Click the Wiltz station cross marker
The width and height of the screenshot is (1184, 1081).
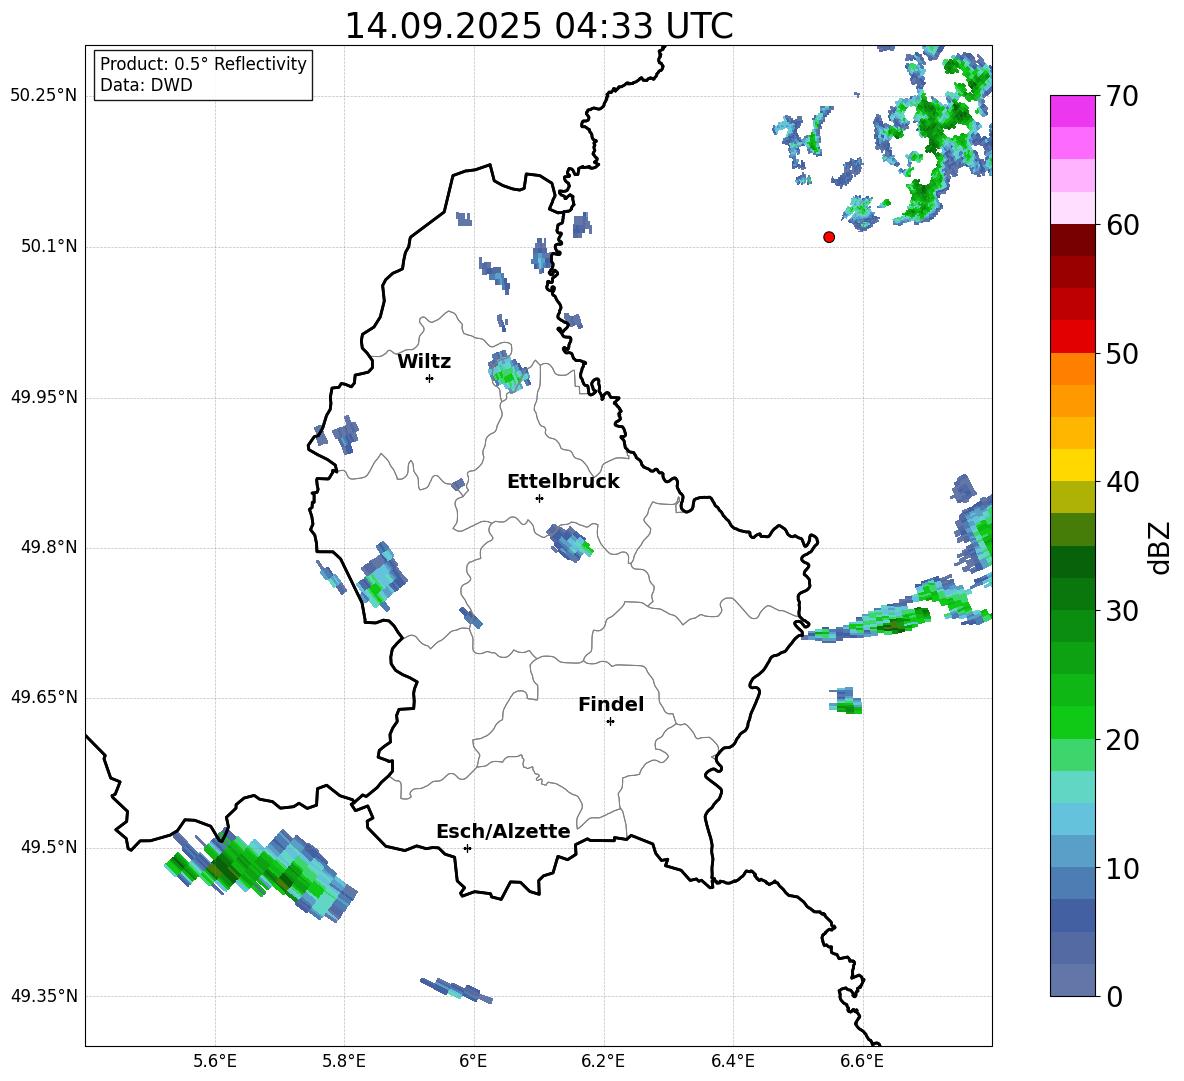430,378
